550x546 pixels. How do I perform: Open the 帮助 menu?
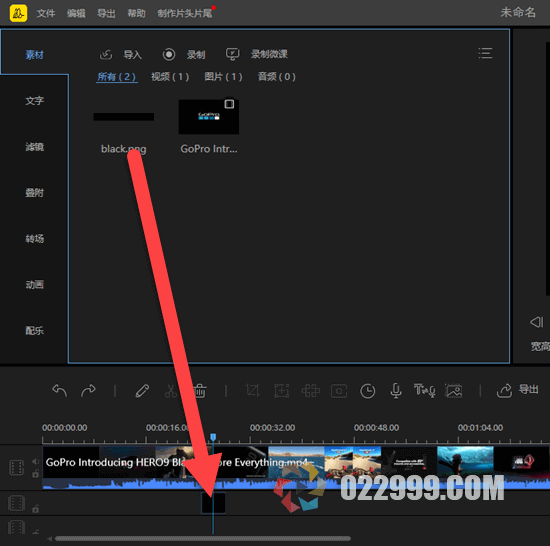coord(136,14)
